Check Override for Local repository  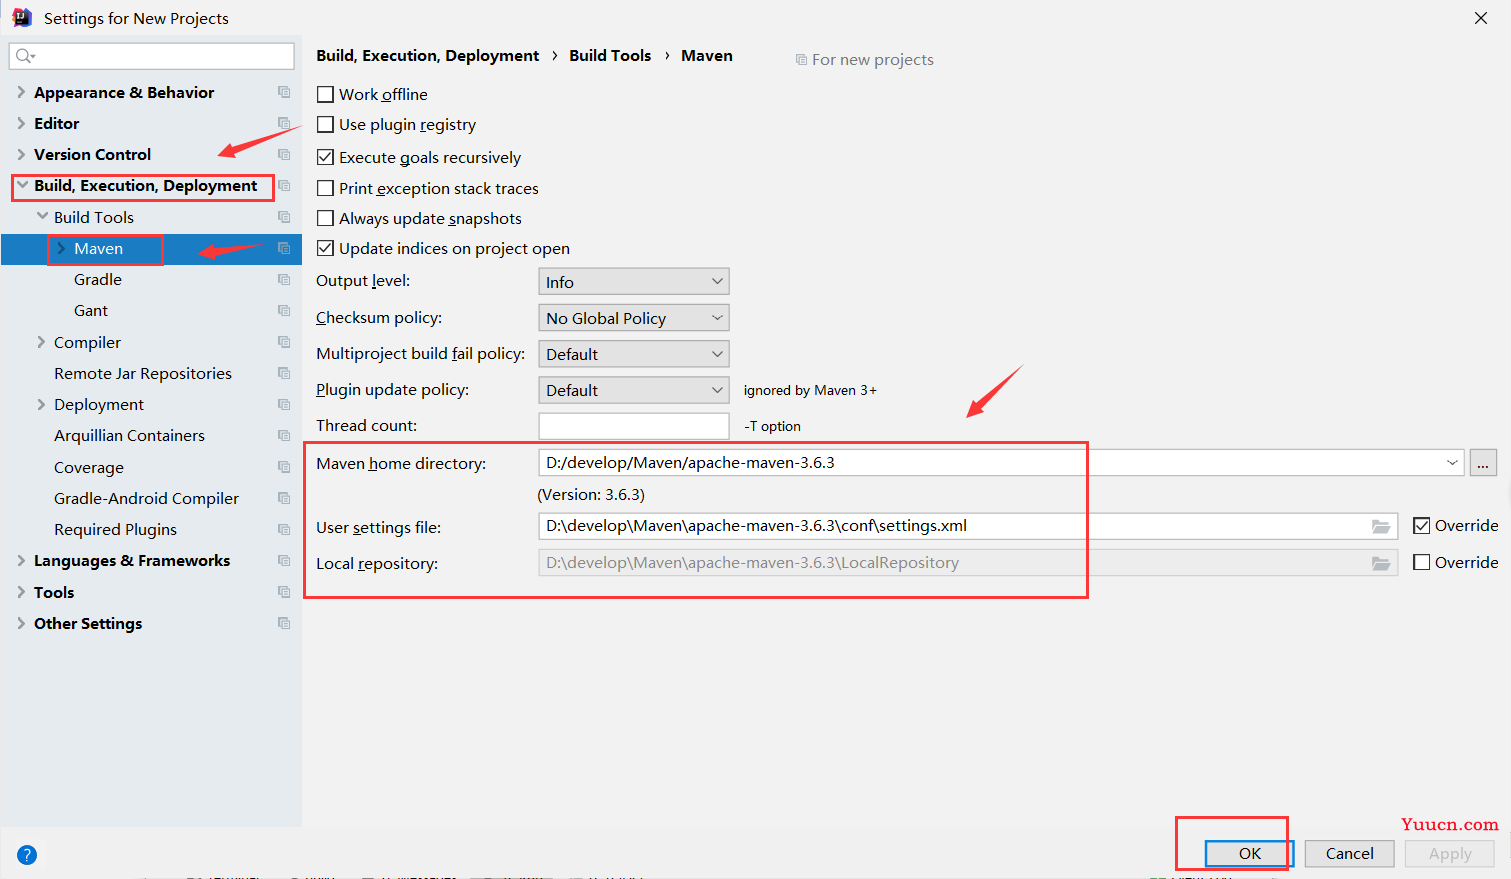(x=1421, y=562)
